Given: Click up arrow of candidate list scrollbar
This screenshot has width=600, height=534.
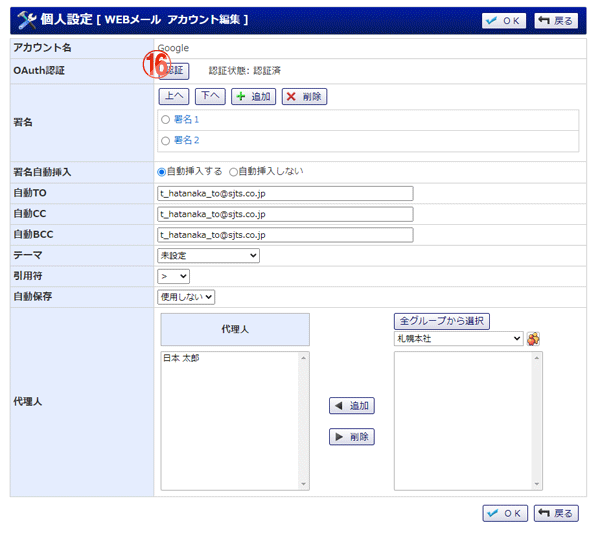Looking at the screenshot, I should [x=536, y=358].
